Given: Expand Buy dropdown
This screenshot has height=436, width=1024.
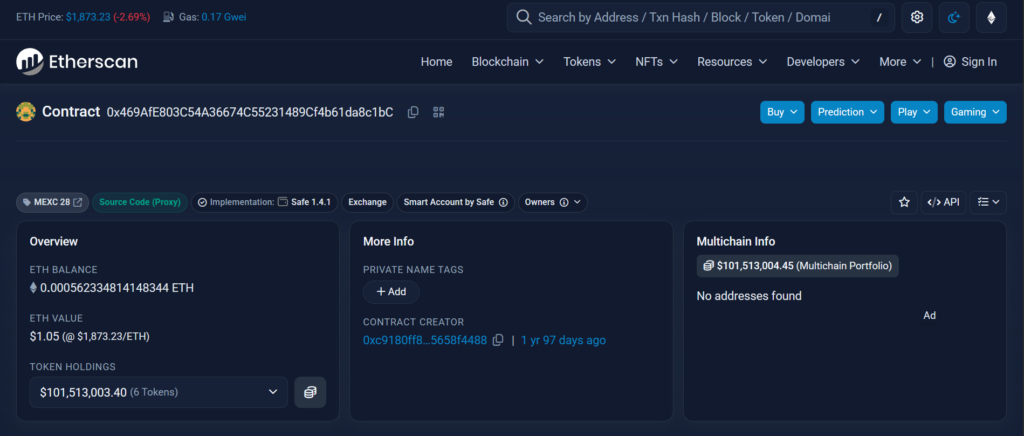Looking at the screenshot, I should [782, 112].
